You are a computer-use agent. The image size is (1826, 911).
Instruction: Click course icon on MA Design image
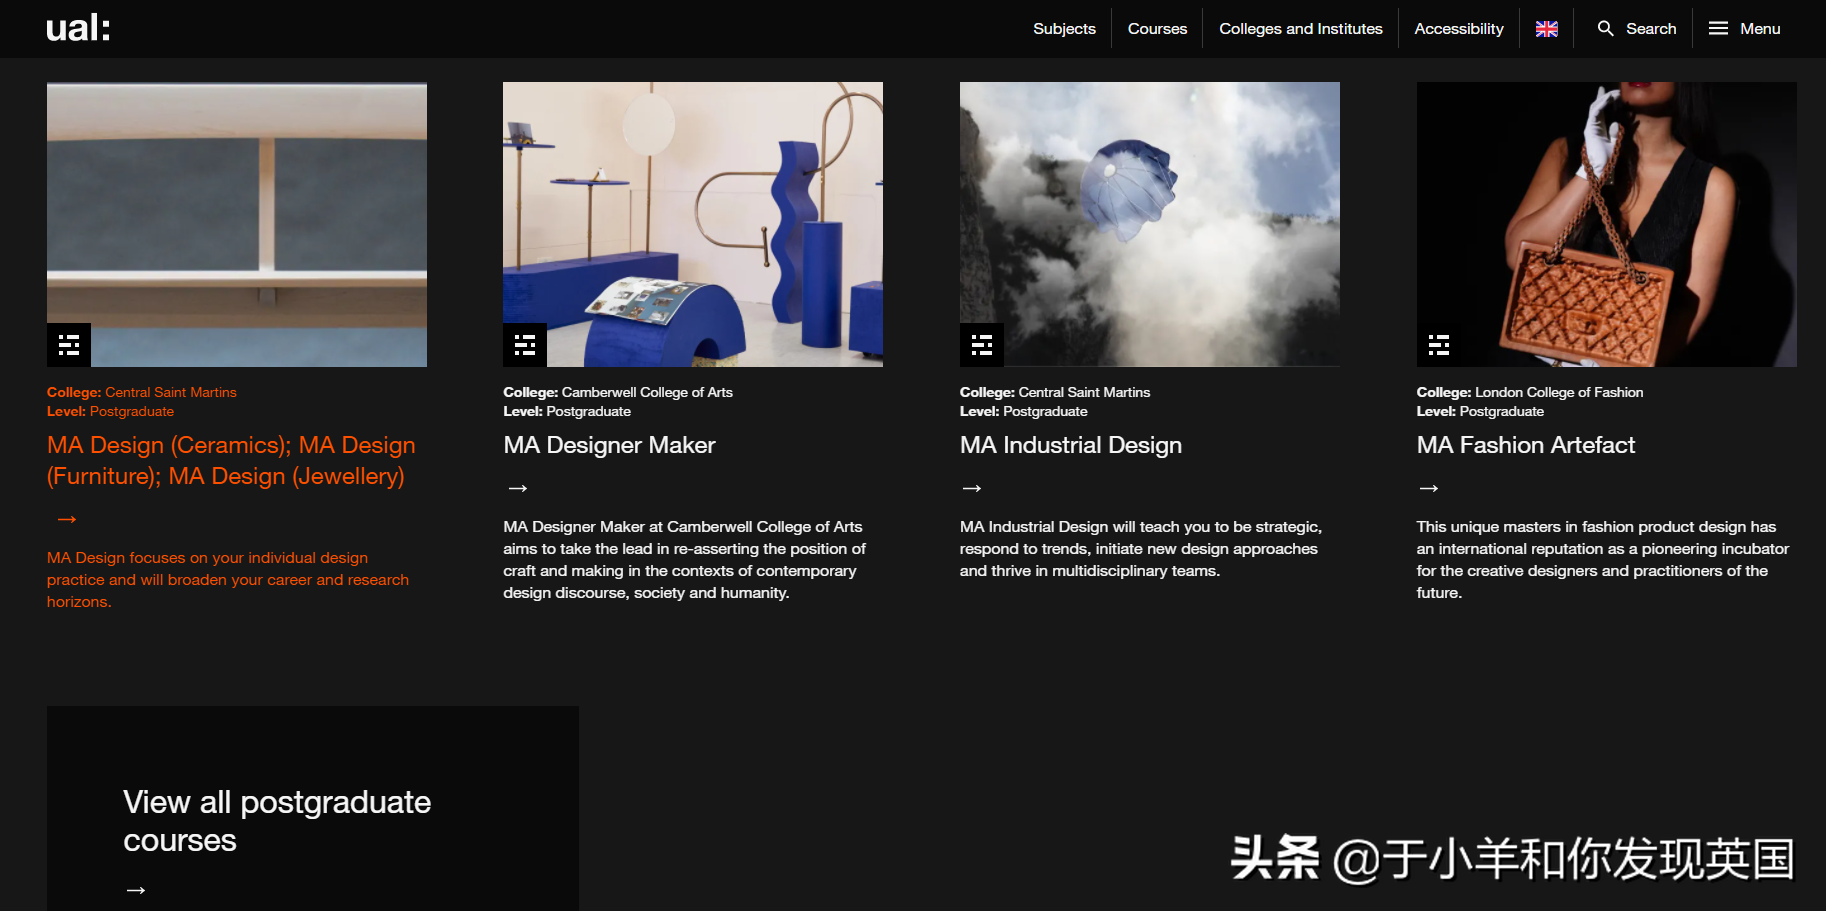click(x=69, y=345)
